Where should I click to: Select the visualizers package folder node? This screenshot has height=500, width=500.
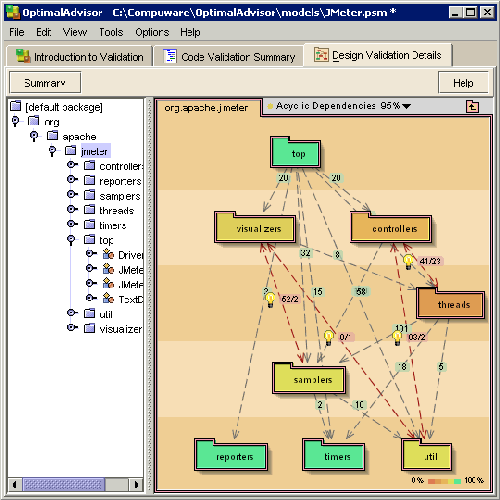[255, 227]
